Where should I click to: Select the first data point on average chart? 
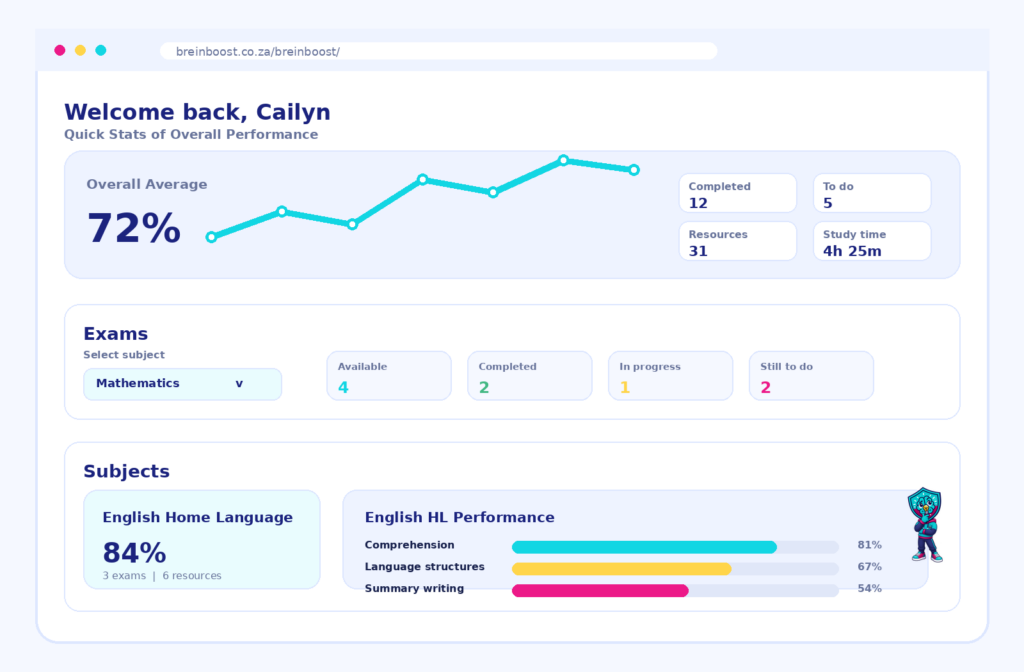[211, 237]
